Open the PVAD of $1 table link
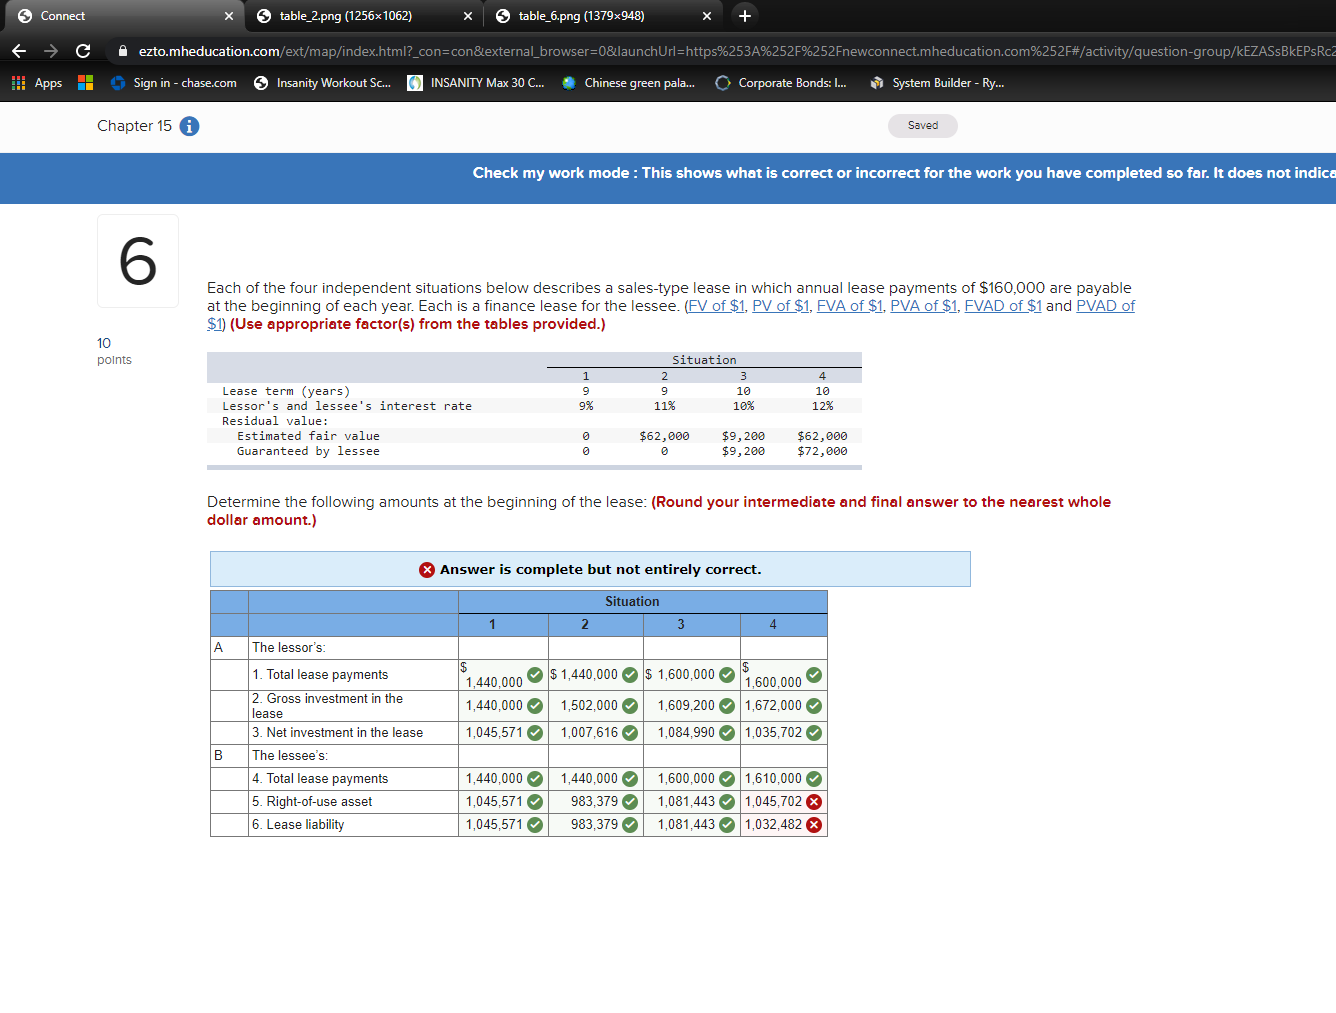This screenshot has height=1013, width=1336. pyautogui.click(x=1106, y=306)
